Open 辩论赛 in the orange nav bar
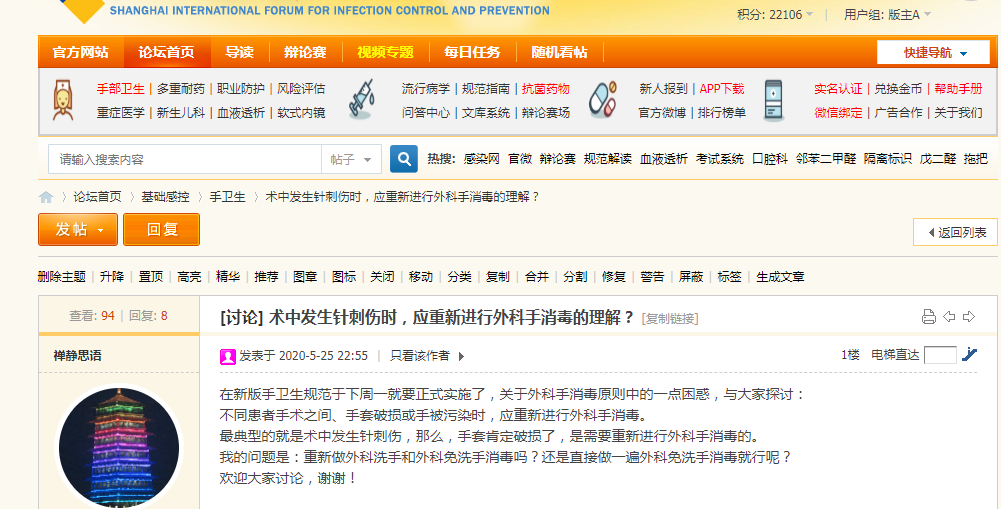1001x509 pixels. 305,52
